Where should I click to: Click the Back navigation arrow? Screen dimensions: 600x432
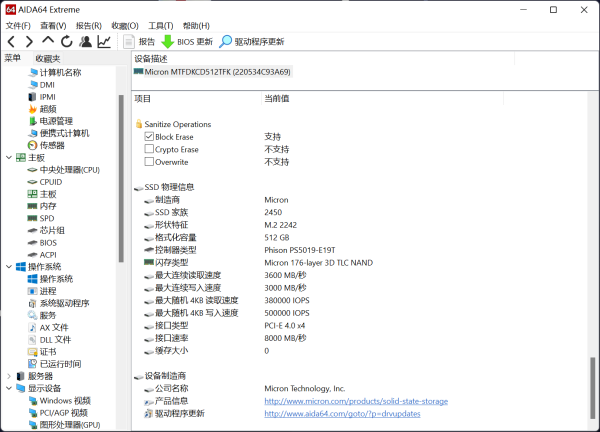coord(11,41)
